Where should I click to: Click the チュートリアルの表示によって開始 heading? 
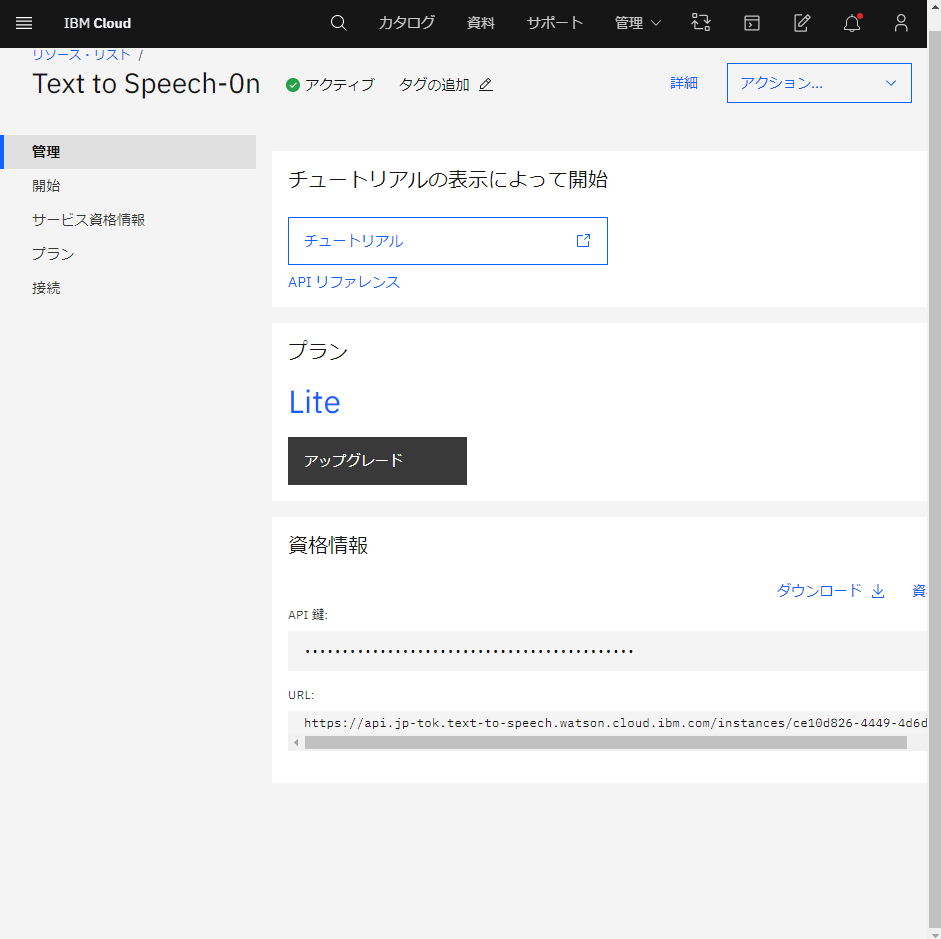(x=448, y=179)
